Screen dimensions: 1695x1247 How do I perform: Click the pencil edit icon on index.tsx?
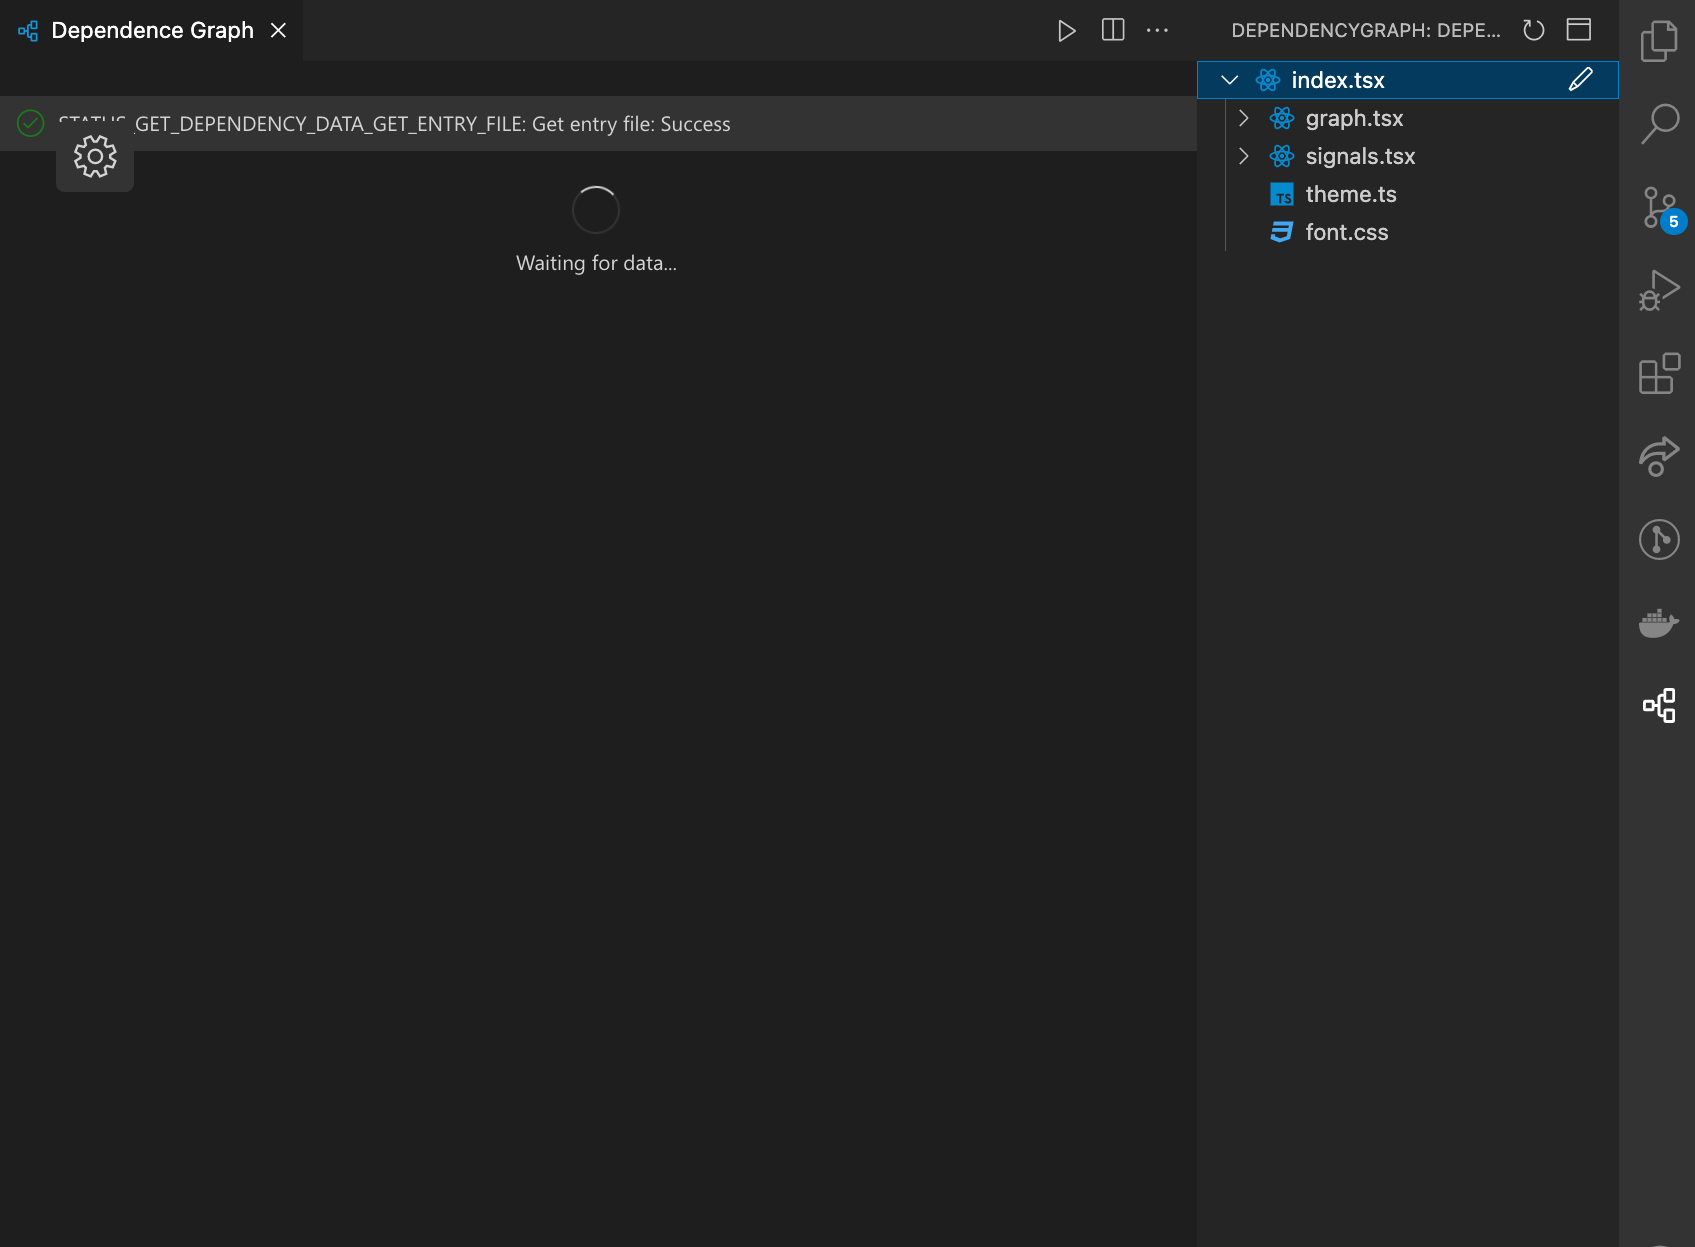(x=1581, y=79)
